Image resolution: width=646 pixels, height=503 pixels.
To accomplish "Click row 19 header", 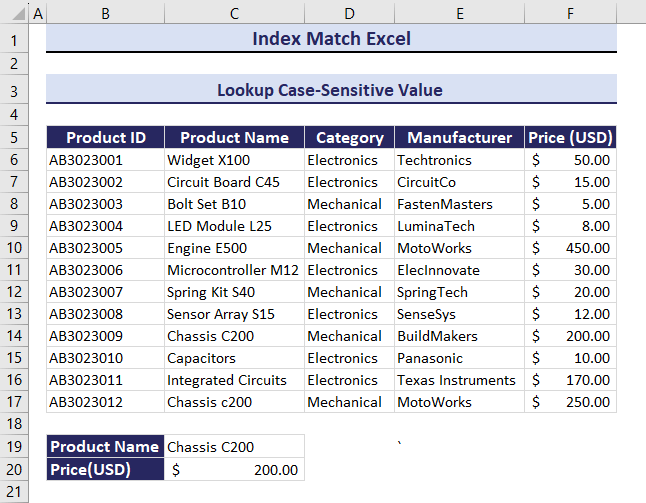I will pyautogui.click(x=14, y=447).
